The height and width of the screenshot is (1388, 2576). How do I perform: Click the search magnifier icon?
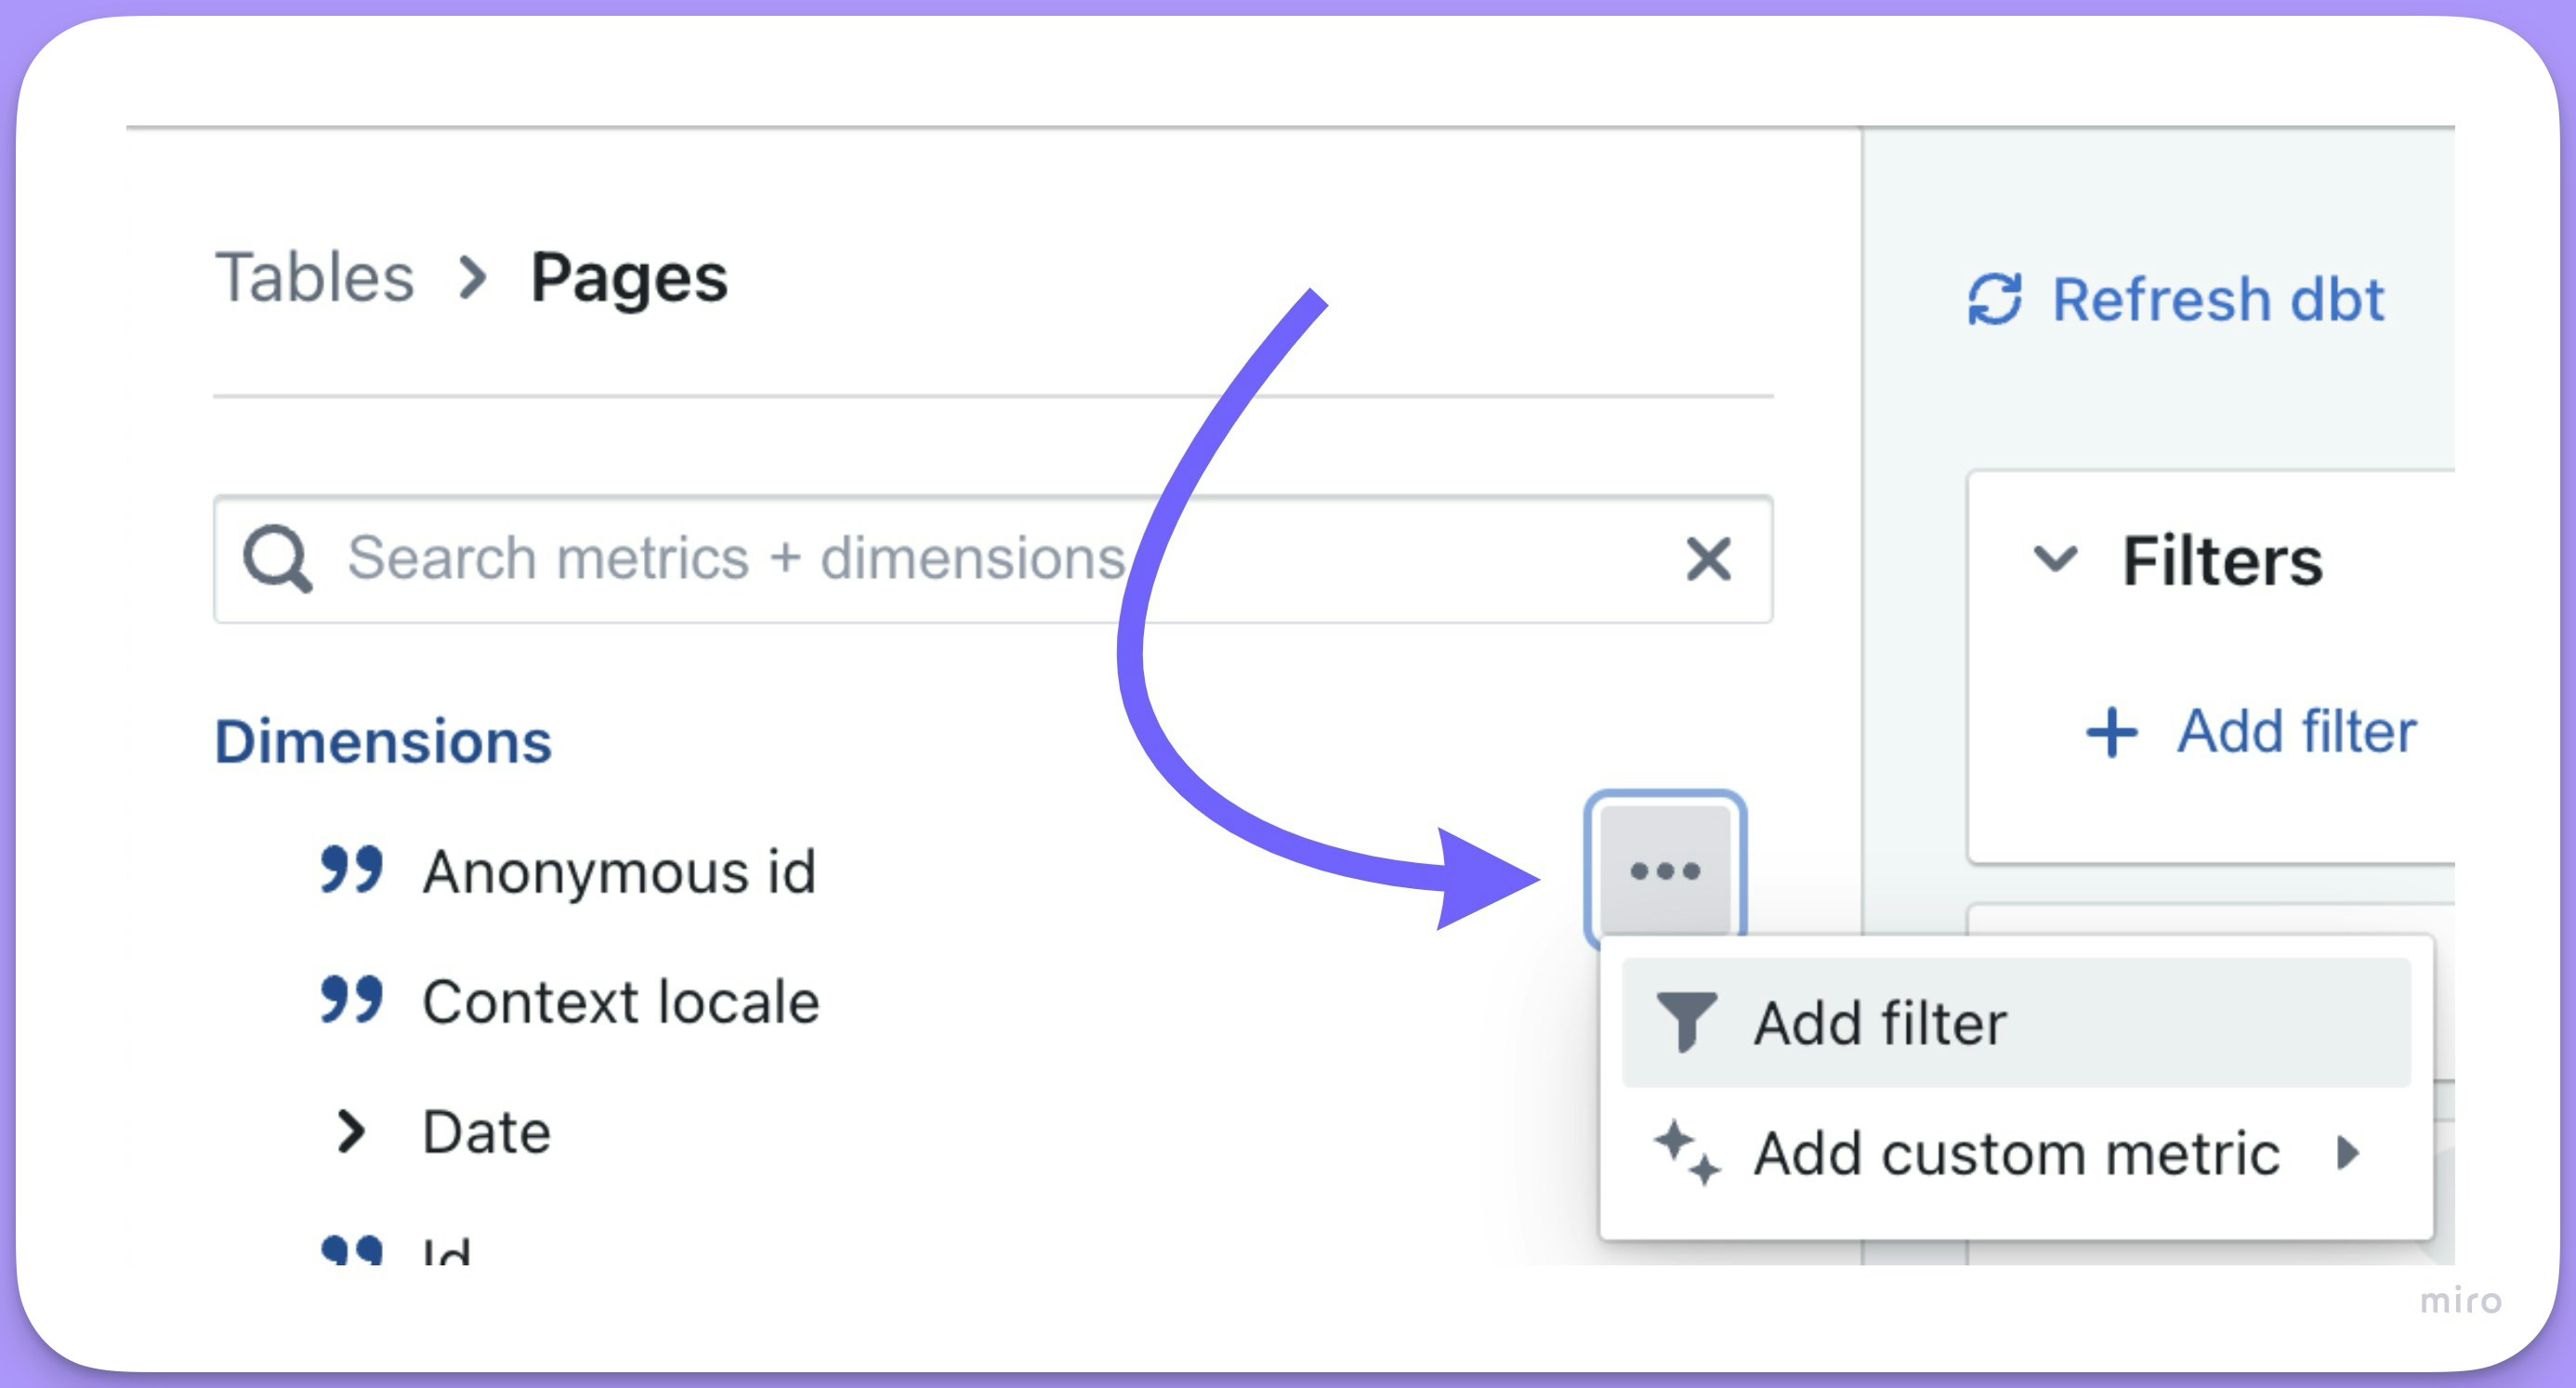pyautogui.click(x=277, y=558)
